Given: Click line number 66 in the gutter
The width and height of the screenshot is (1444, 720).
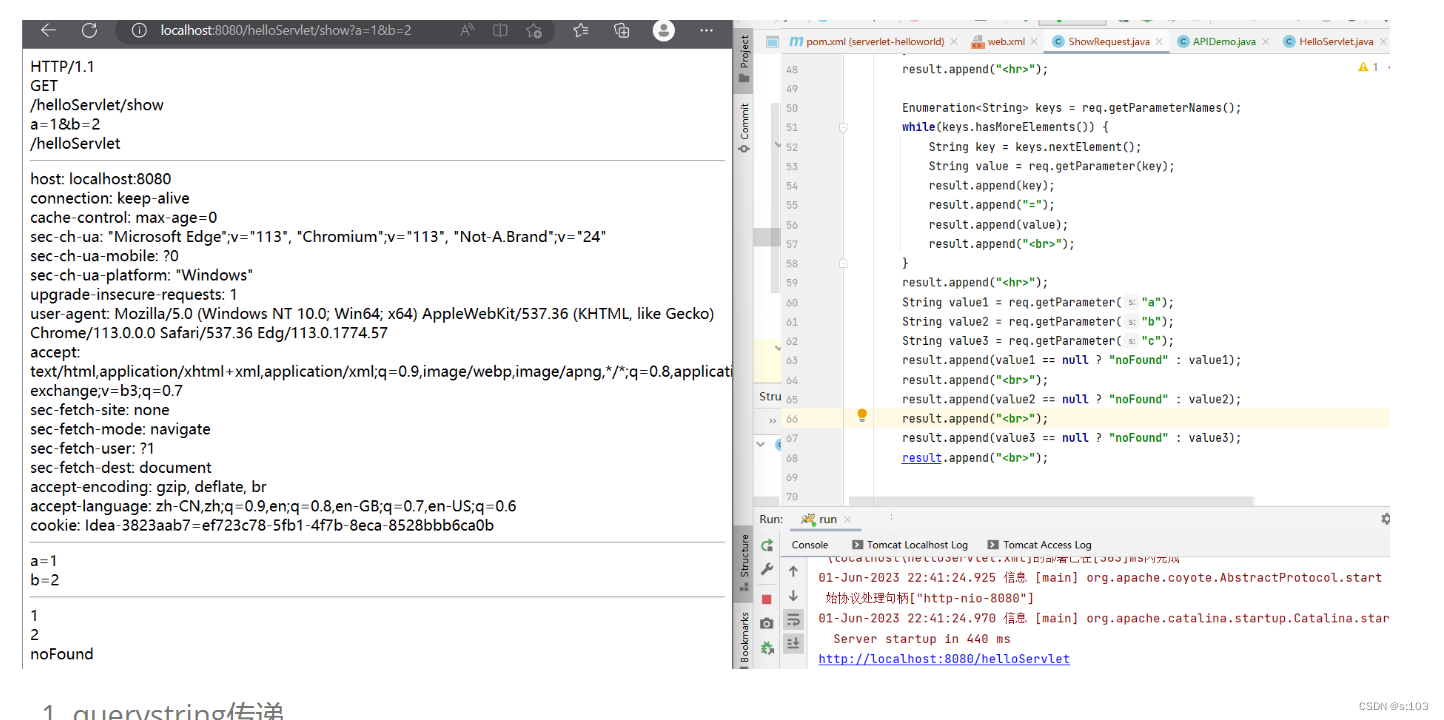Looking at the screenshot, I should tap(792, 419).
